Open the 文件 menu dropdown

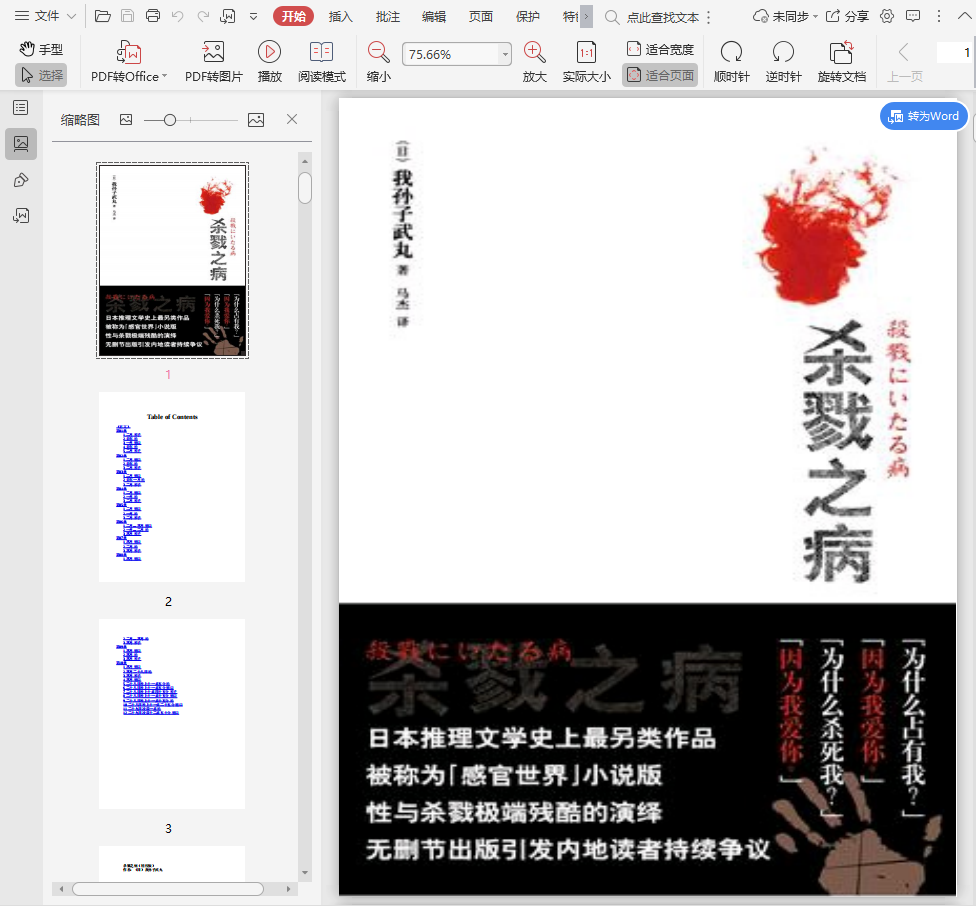pos(45,16)
